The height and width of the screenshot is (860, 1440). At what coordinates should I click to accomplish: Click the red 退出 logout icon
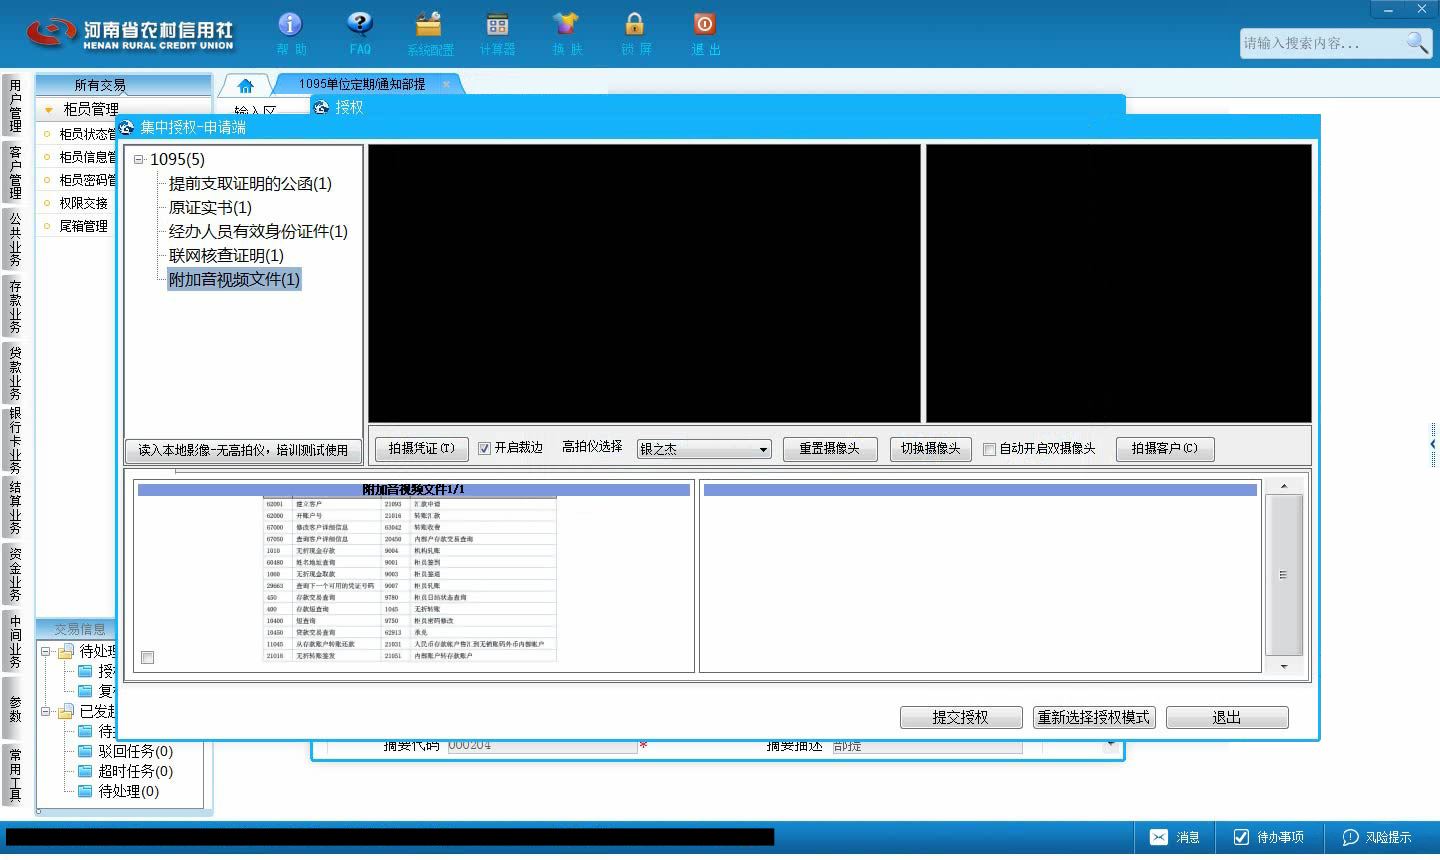pos(704,25)
